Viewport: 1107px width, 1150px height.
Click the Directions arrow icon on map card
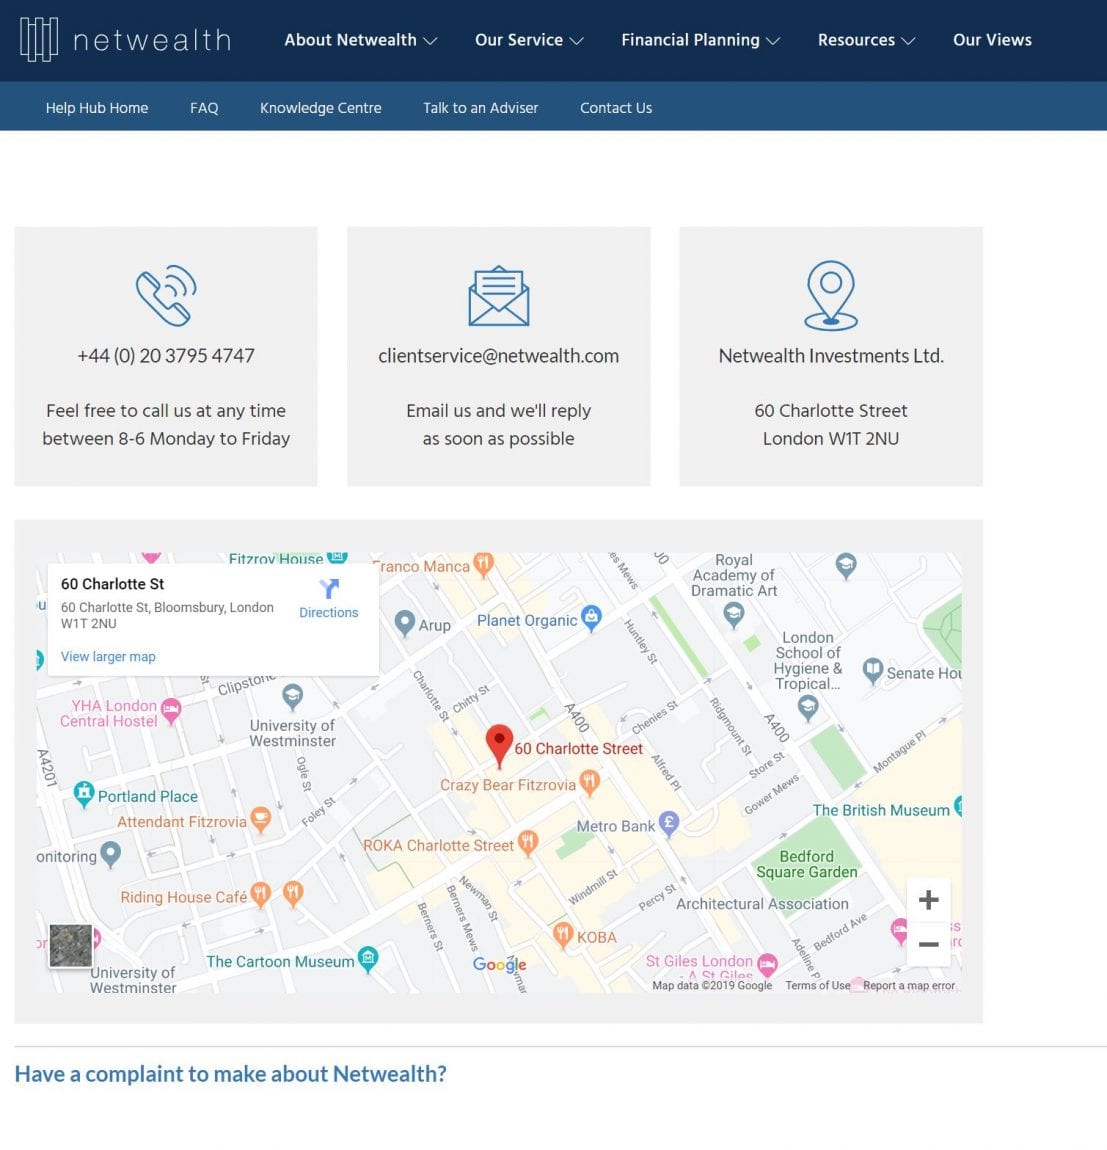[329, 588]
